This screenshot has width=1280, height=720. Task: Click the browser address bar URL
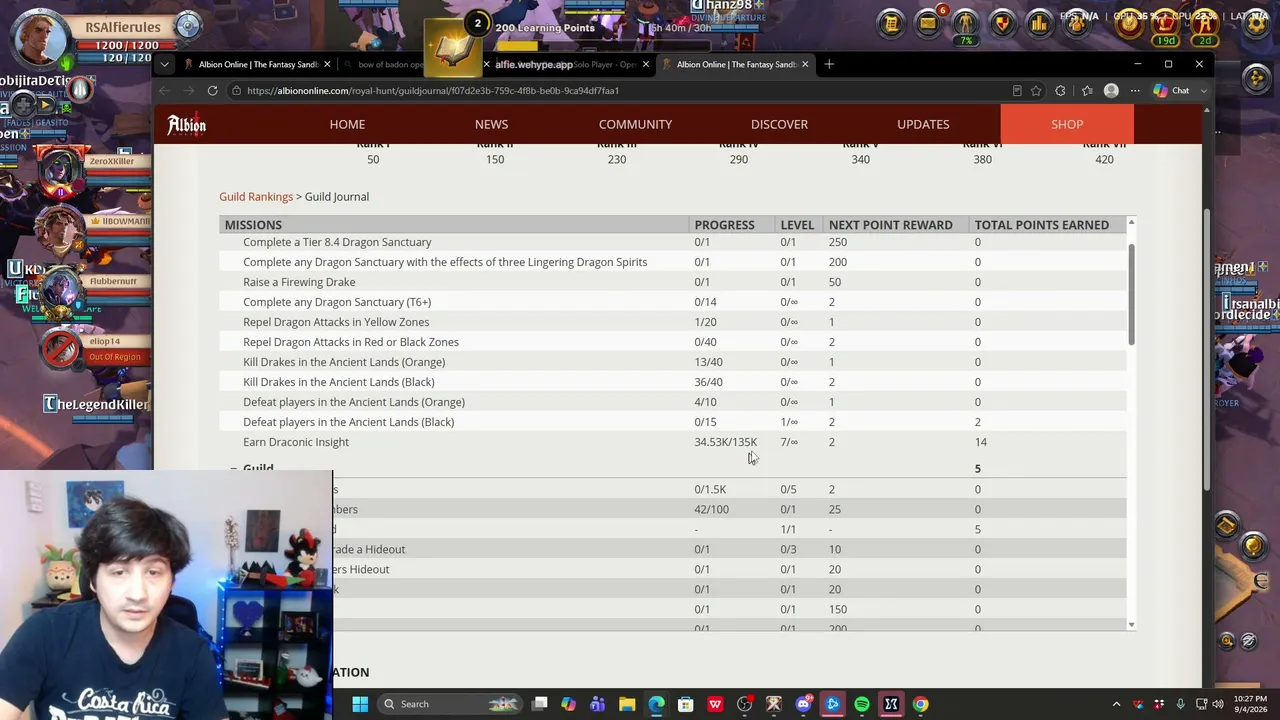click(433, 90)
